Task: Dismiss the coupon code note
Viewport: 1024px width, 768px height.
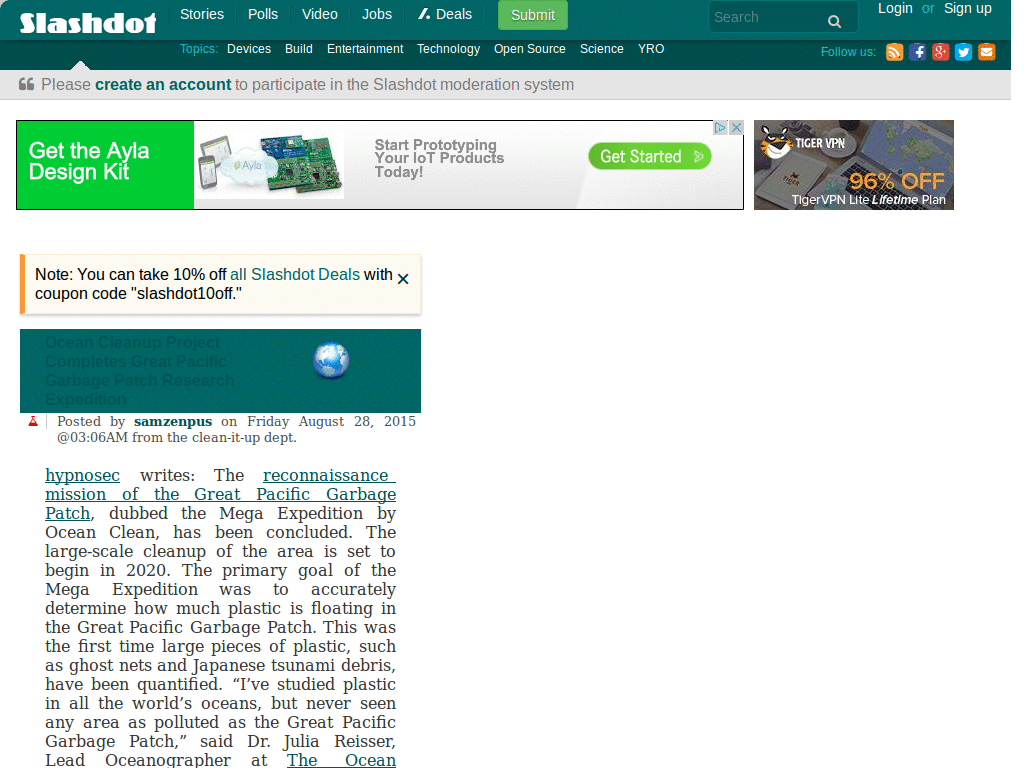Action: click(x=403, y=279)
